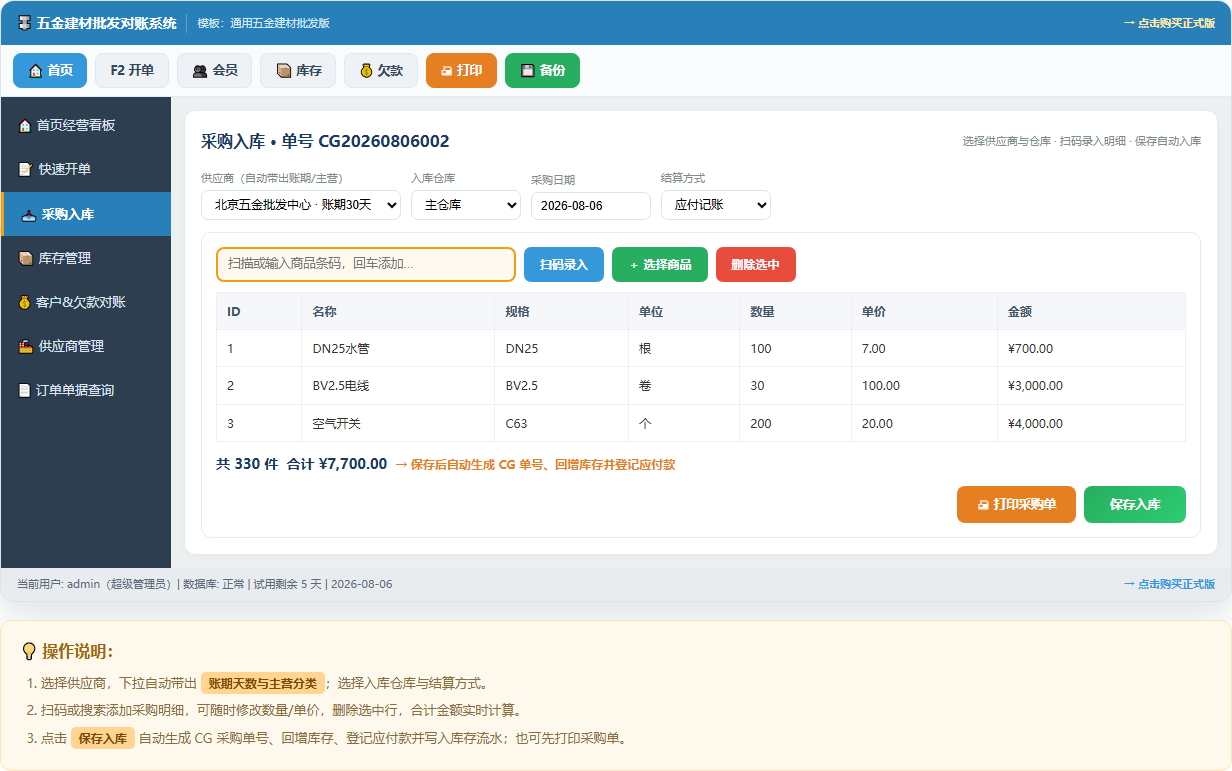
Task: Click amount ¥4,000.00 cell
Action: [1091, 423]
